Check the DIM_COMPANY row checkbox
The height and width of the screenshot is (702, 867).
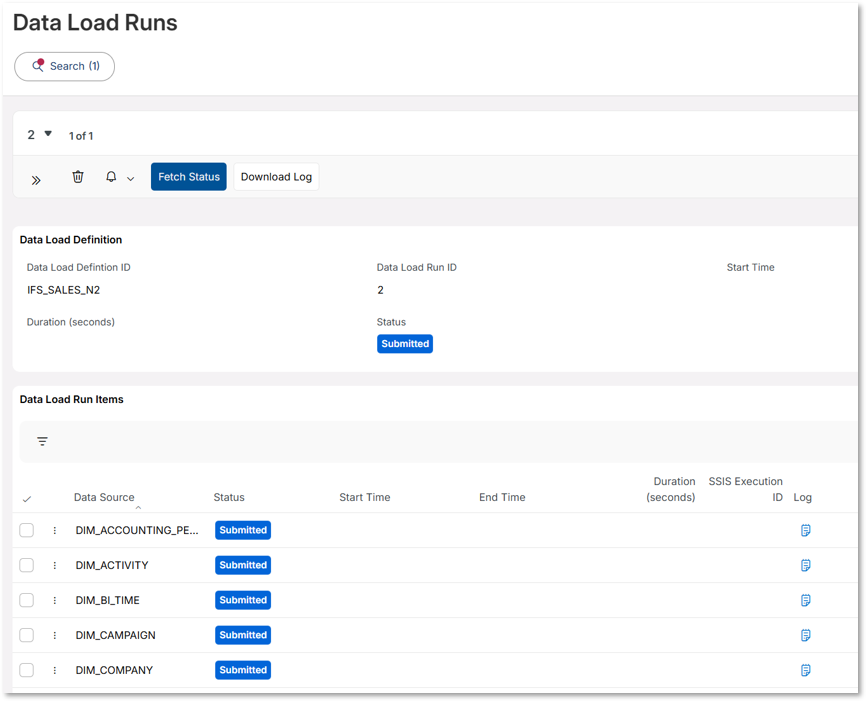[27, 670]
